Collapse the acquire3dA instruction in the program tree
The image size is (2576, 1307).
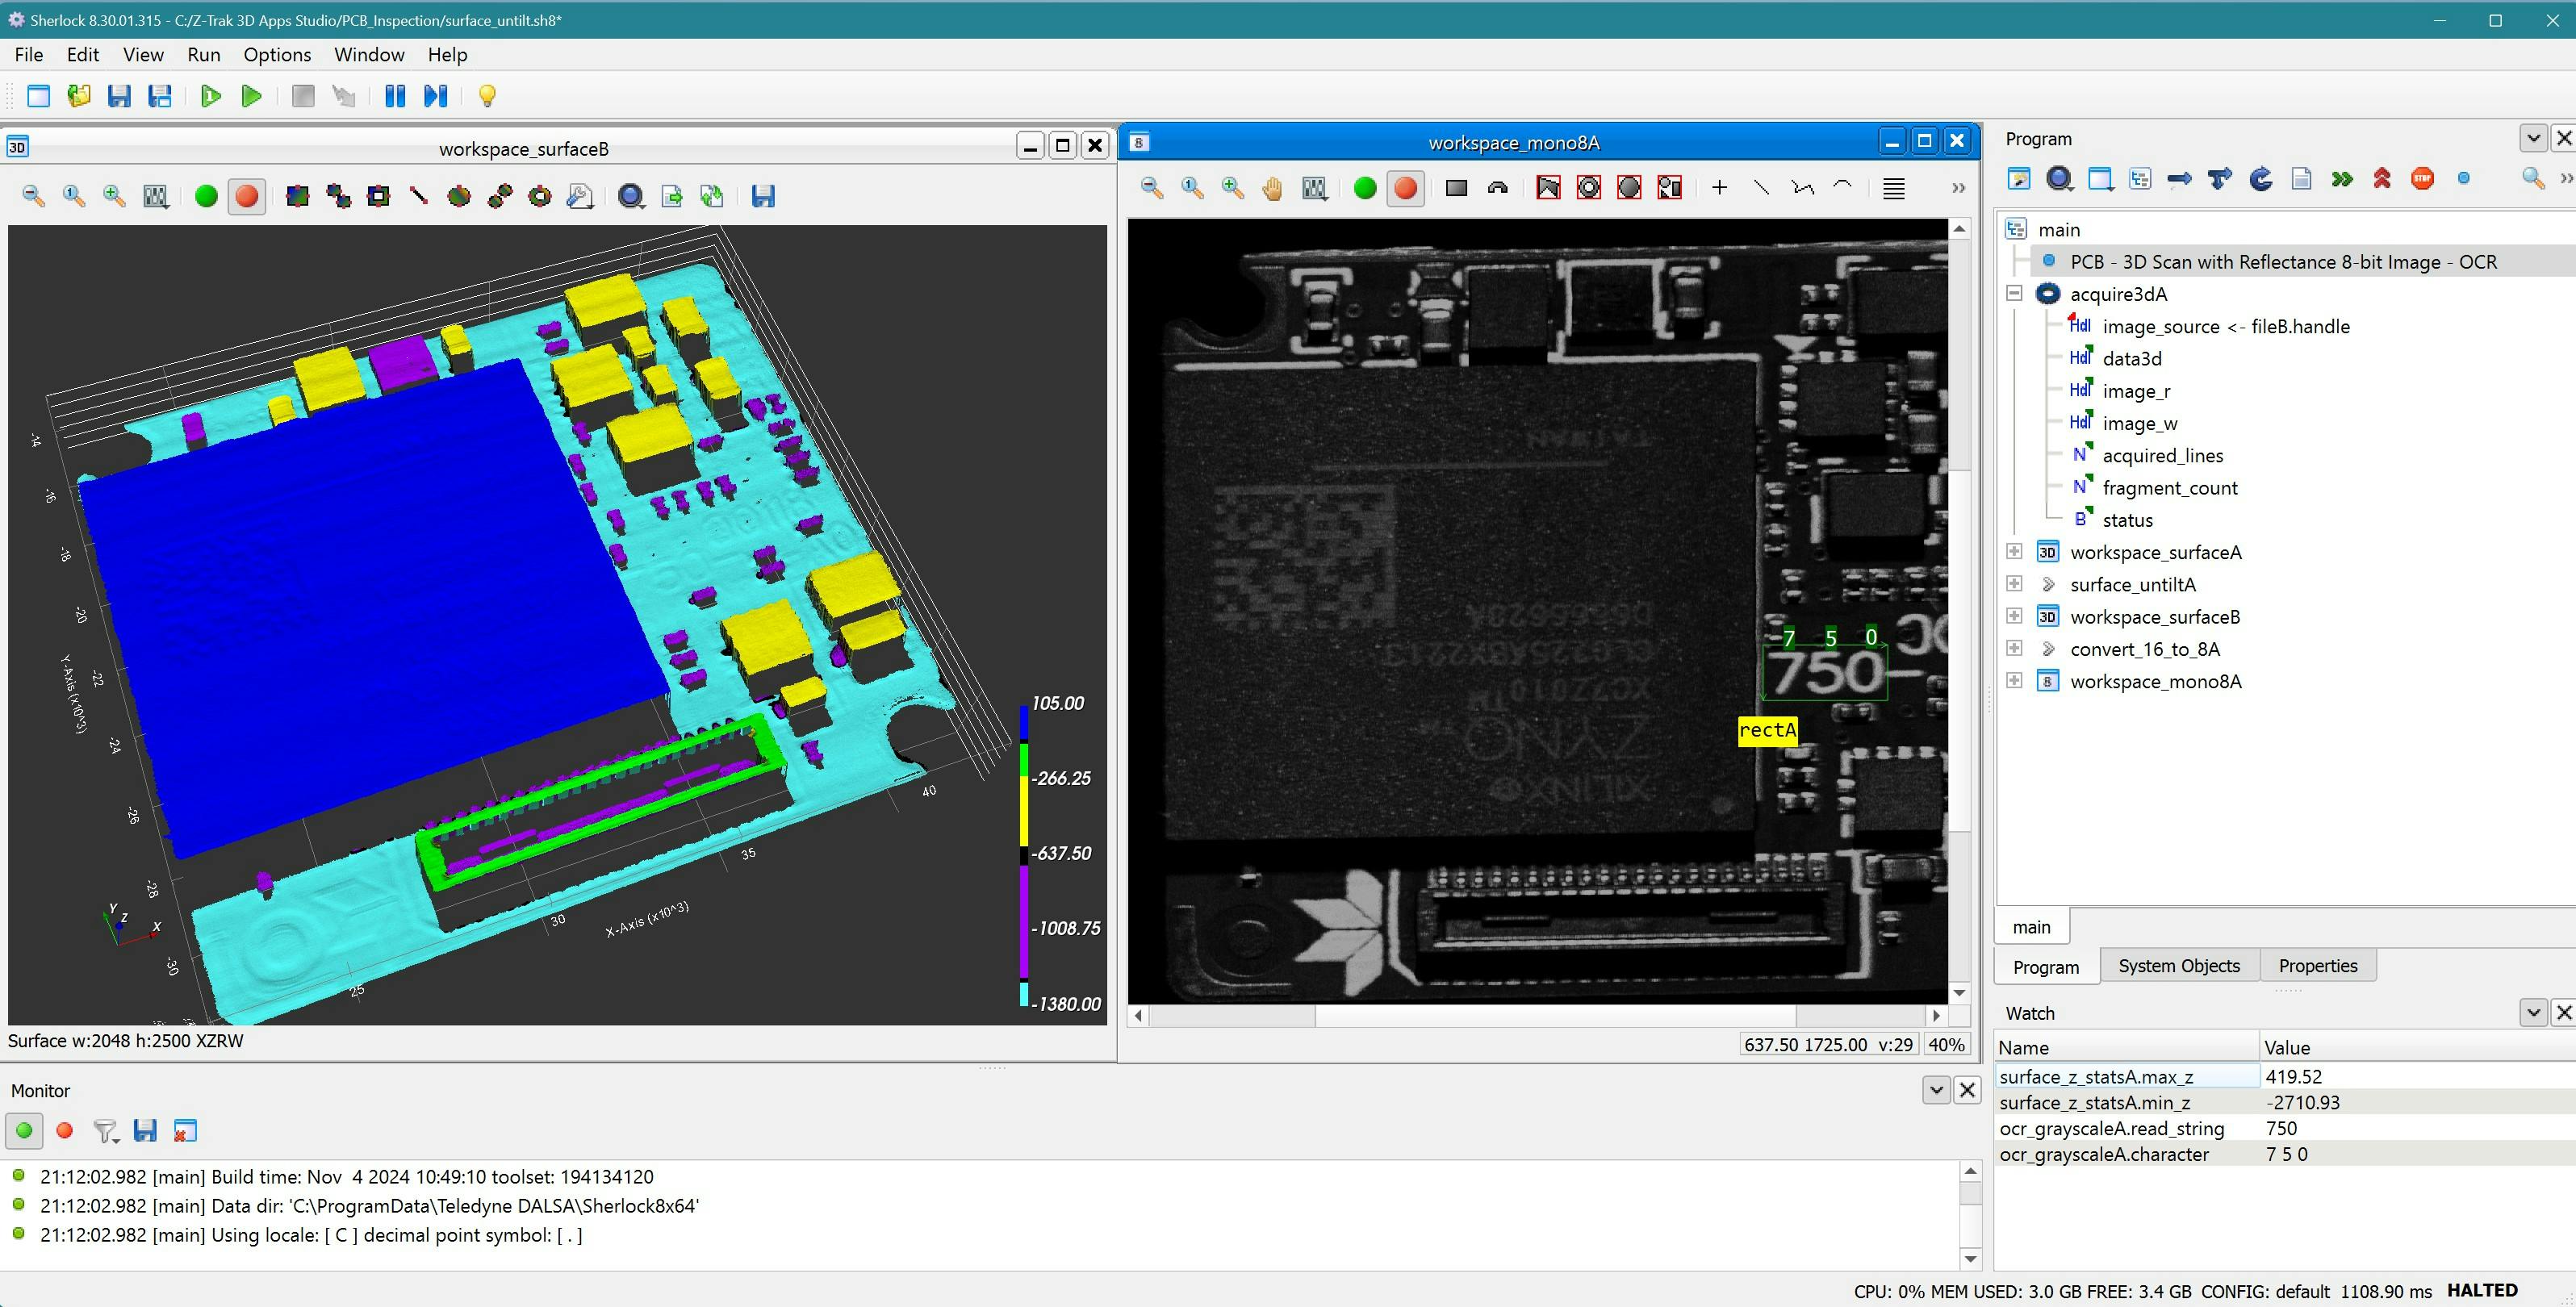(2014, 293)
